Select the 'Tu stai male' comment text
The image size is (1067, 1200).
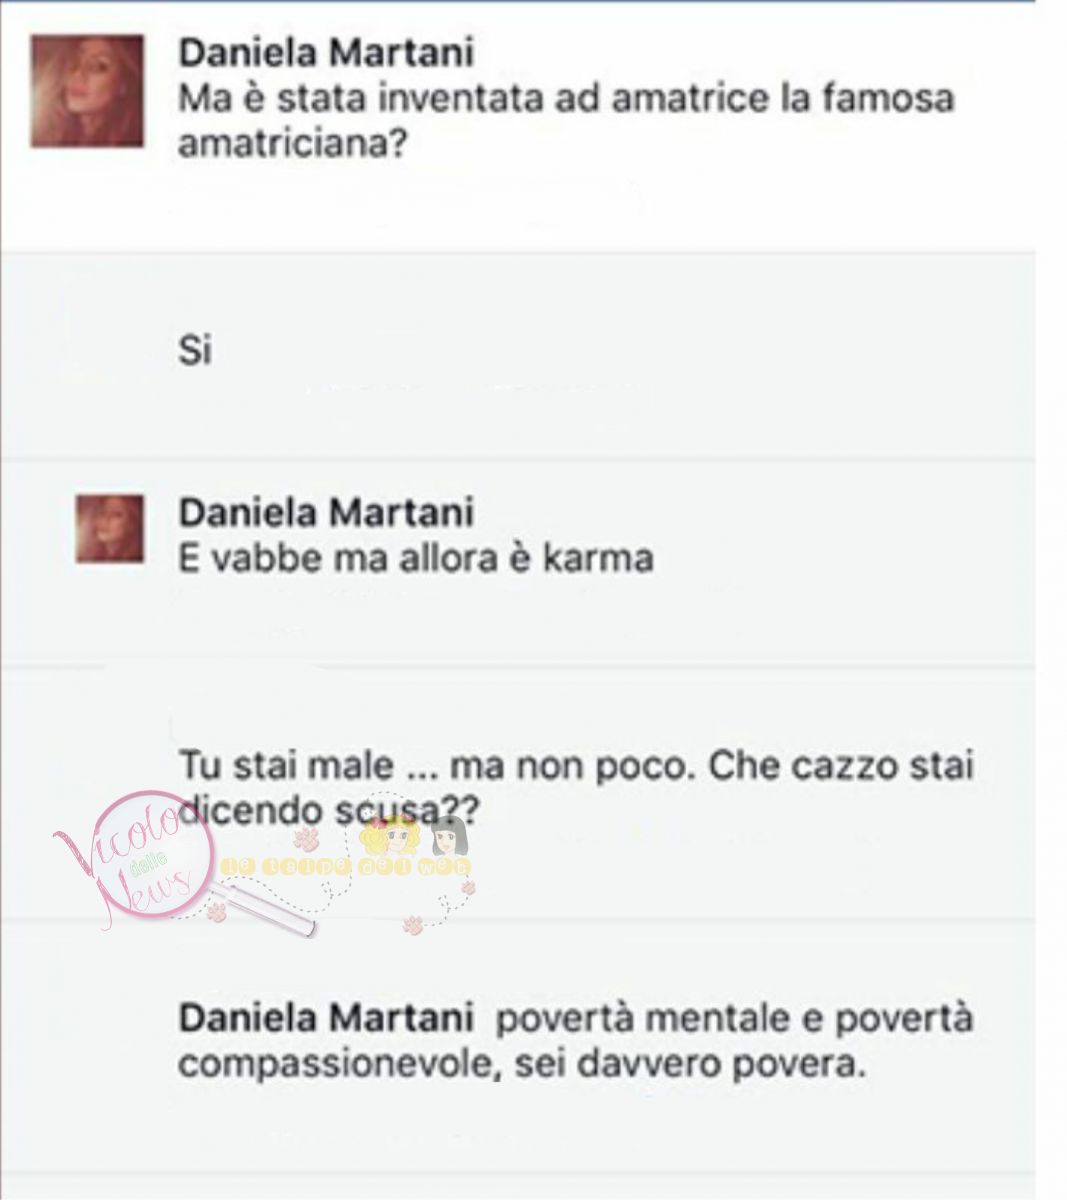point(576,790)
